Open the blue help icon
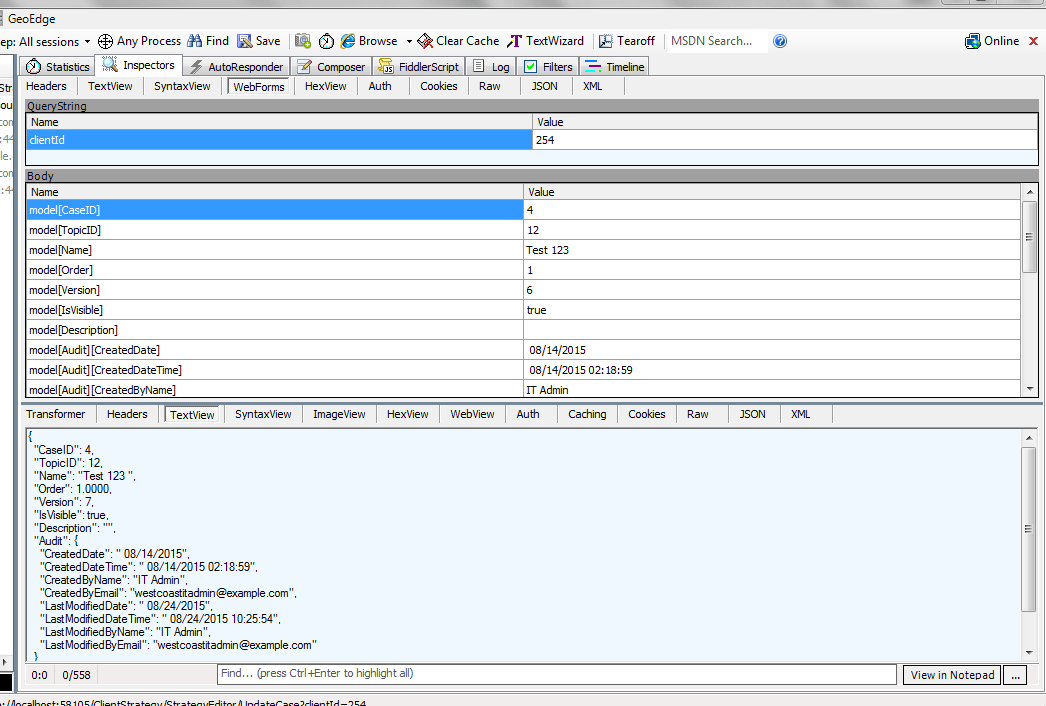This screenshot has width=1046, height=706. [x=780, y=41]
